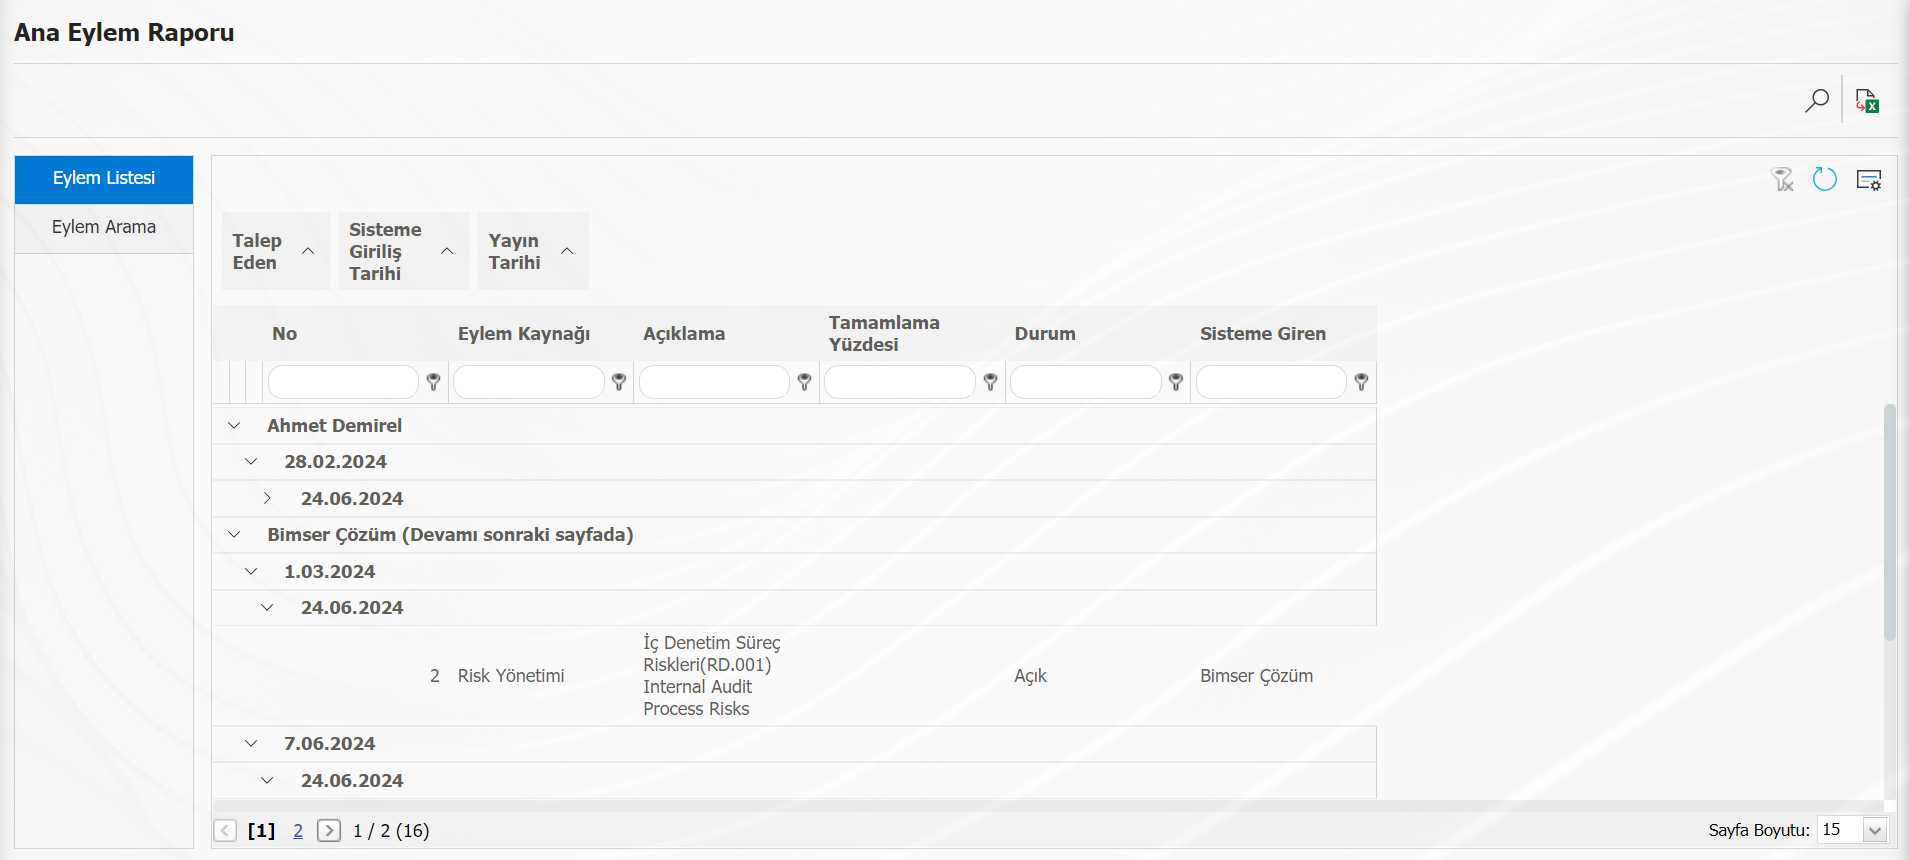
Task: Sort by the No column header
Action: tap(285, 334)
